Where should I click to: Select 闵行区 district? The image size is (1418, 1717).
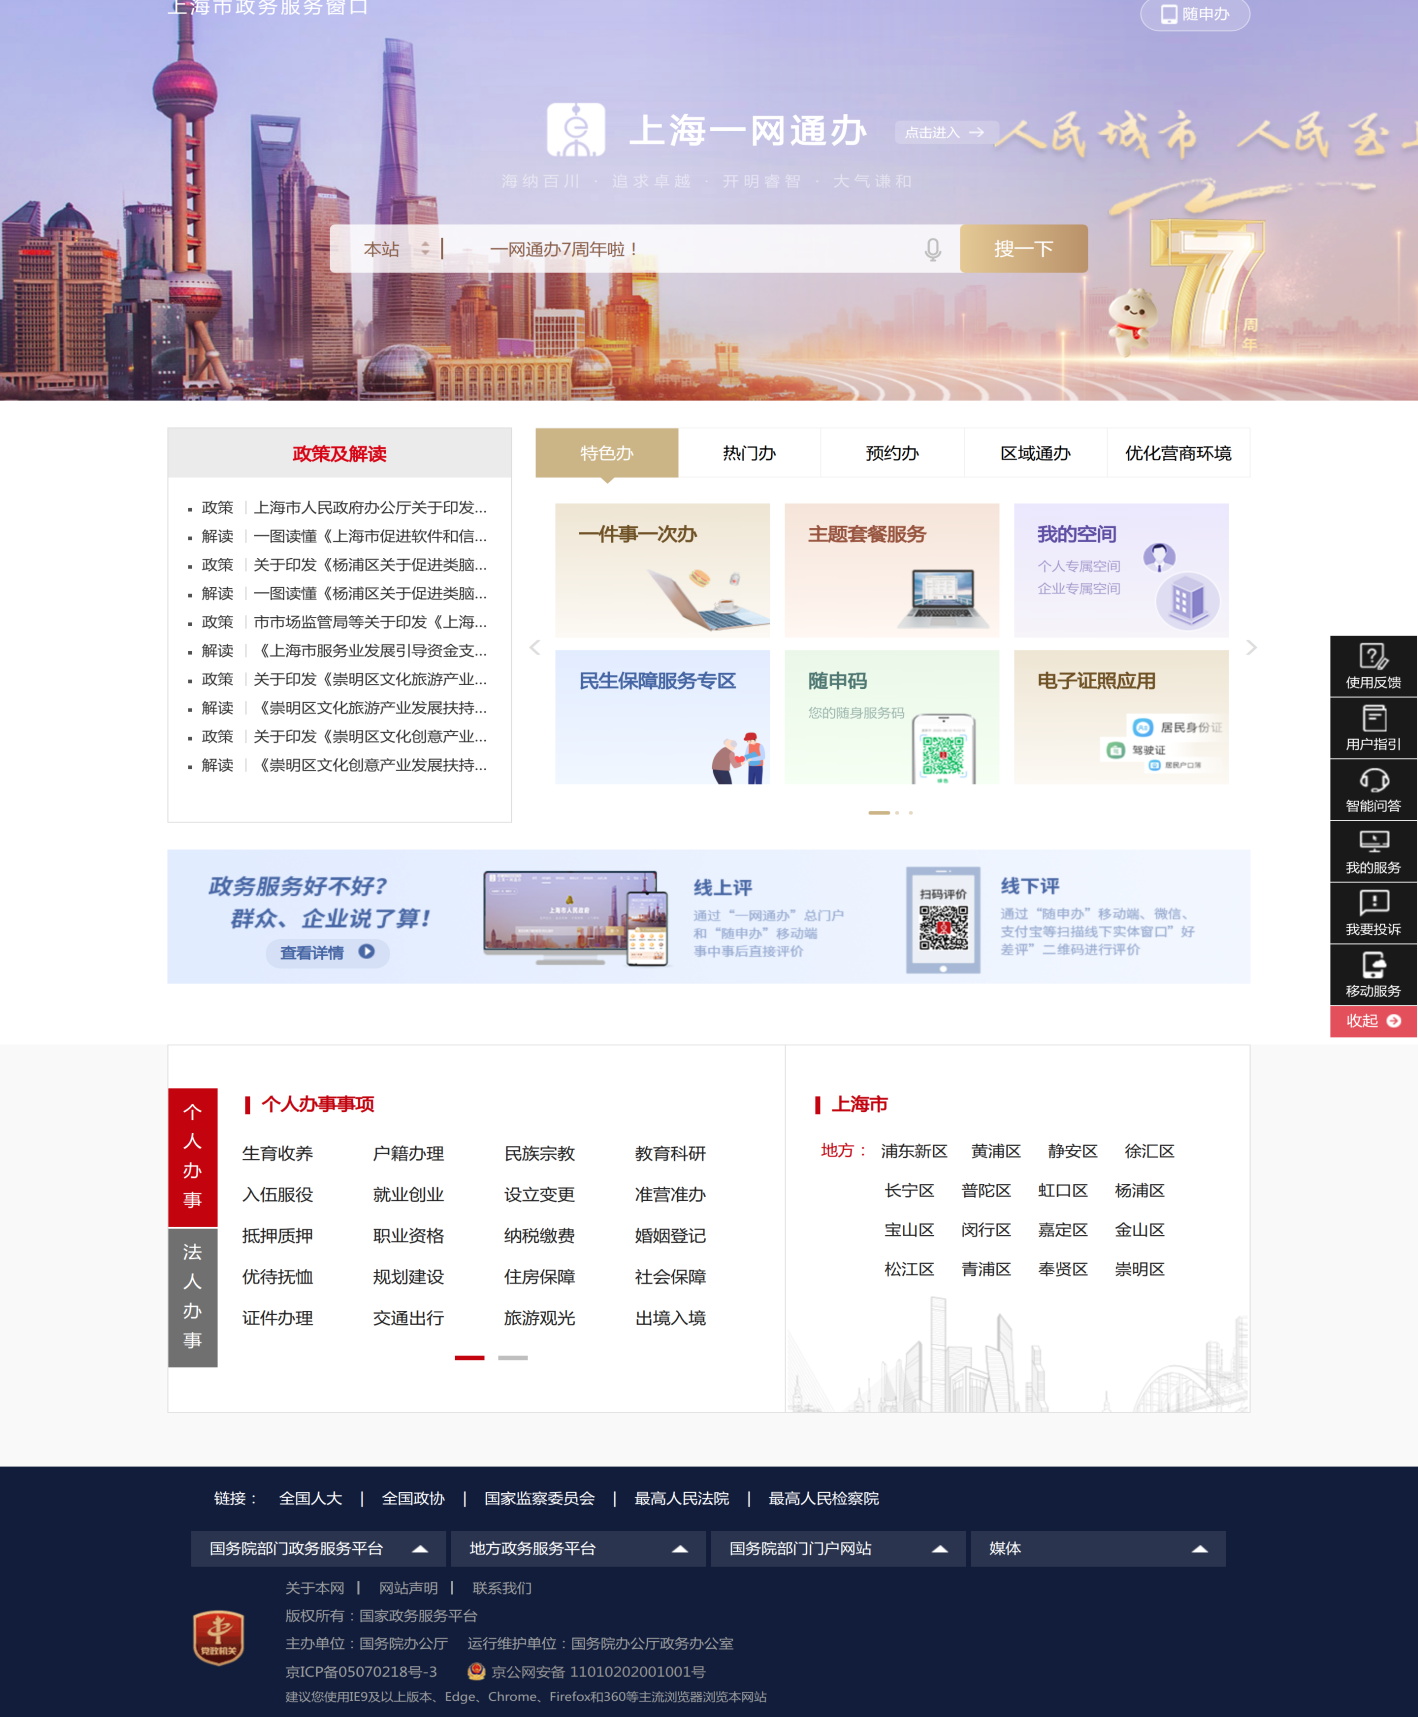(986, 1230)
